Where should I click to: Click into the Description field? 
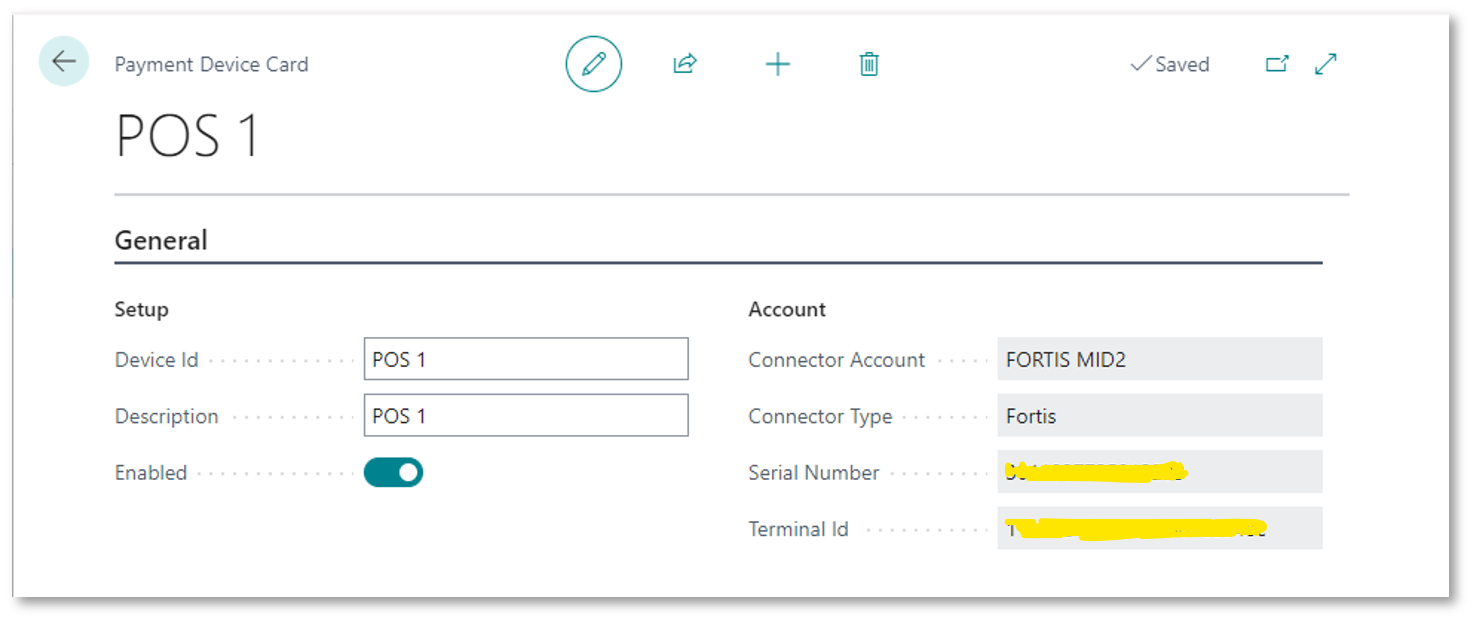[x=526, y=415]
